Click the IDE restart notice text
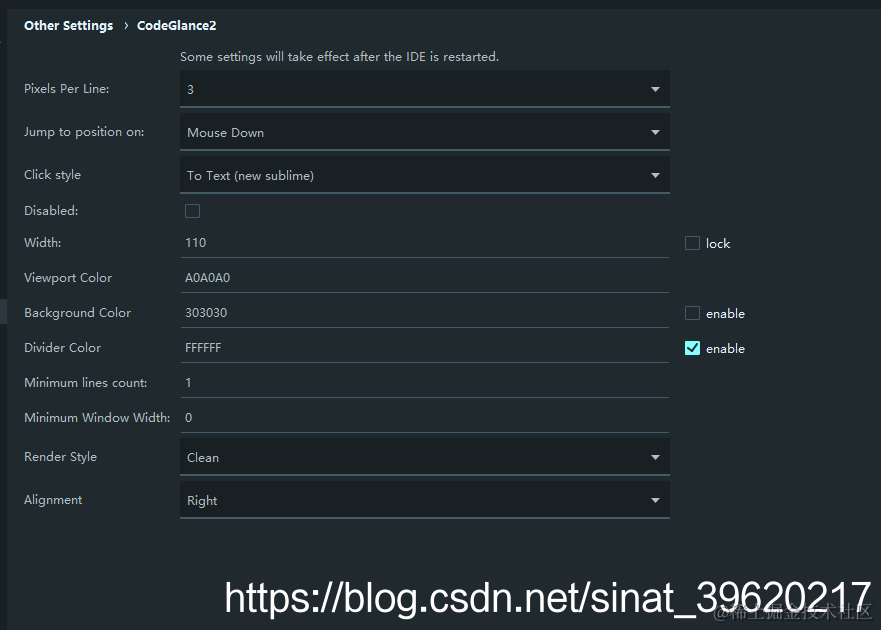 [339, 57]
